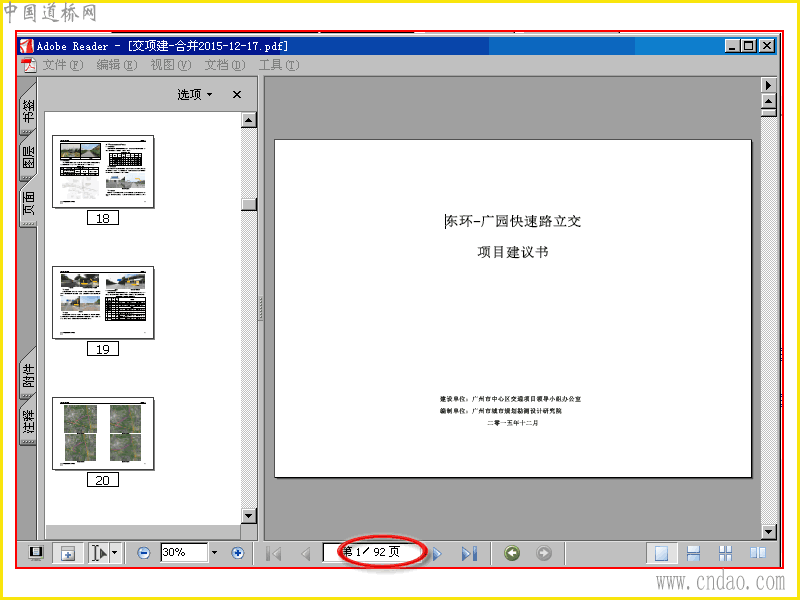Click the thumbnail panel scrollbar handle
The height and width of the screenshot is (600, 800).
click(x=248, y=204)
